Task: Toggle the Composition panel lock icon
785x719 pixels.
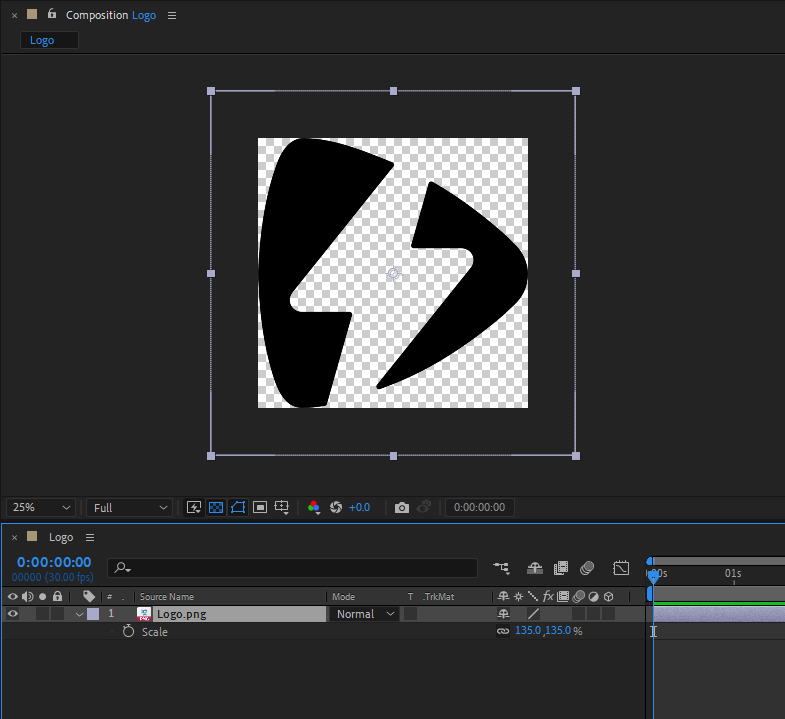Action: pos(52,14)
